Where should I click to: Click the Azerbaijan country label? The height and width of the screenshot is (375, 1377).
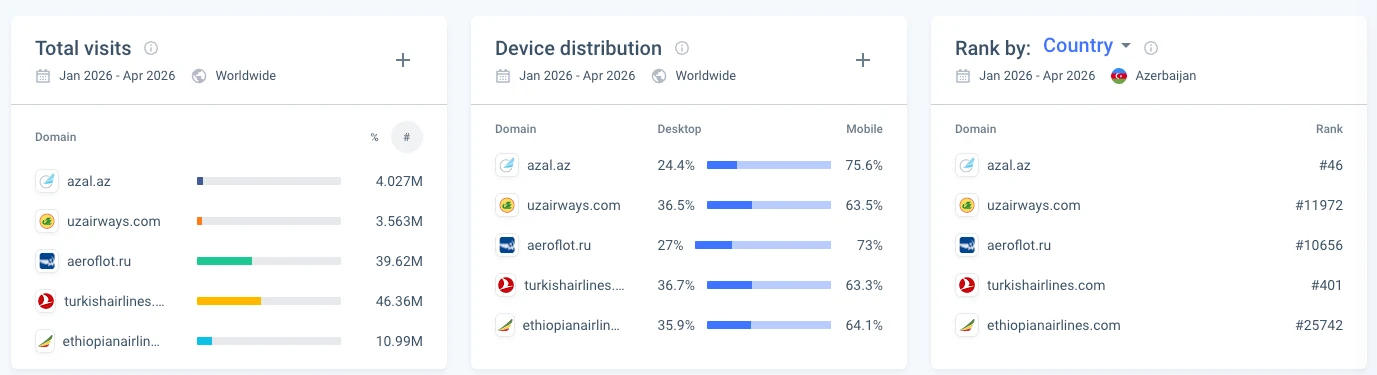pos(1166,76)
